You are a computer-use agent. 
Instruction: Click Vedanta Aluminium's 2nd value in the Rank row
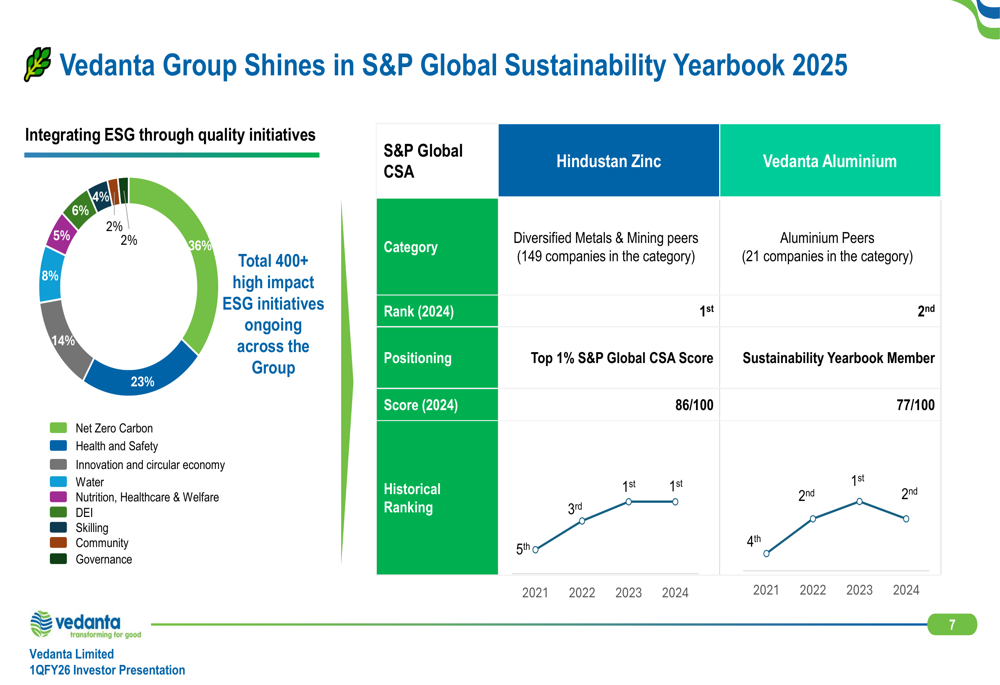tap(926, 311)
